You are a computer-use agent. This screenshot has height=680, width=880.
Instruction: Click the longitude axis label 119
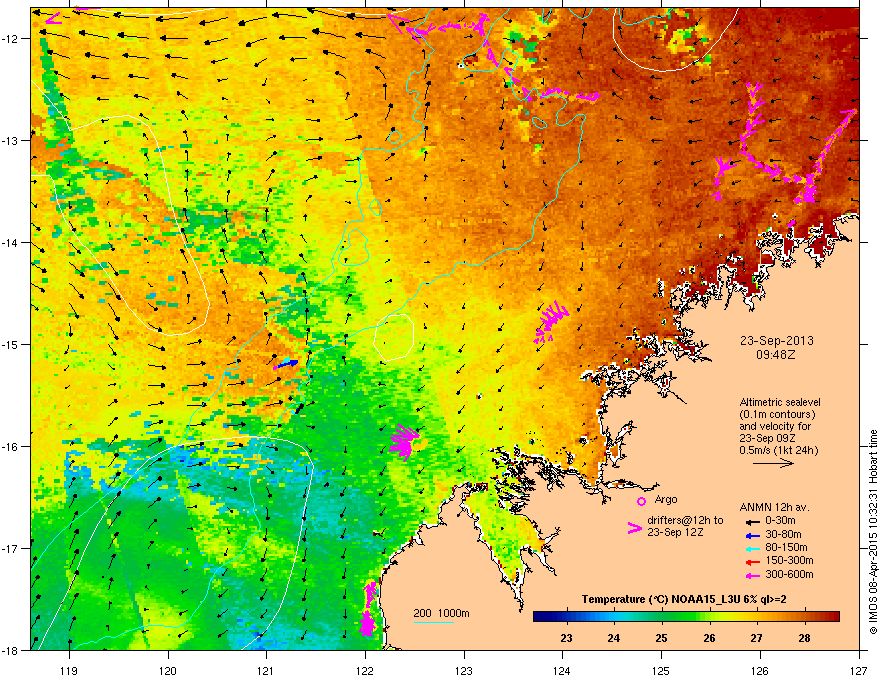69,670
